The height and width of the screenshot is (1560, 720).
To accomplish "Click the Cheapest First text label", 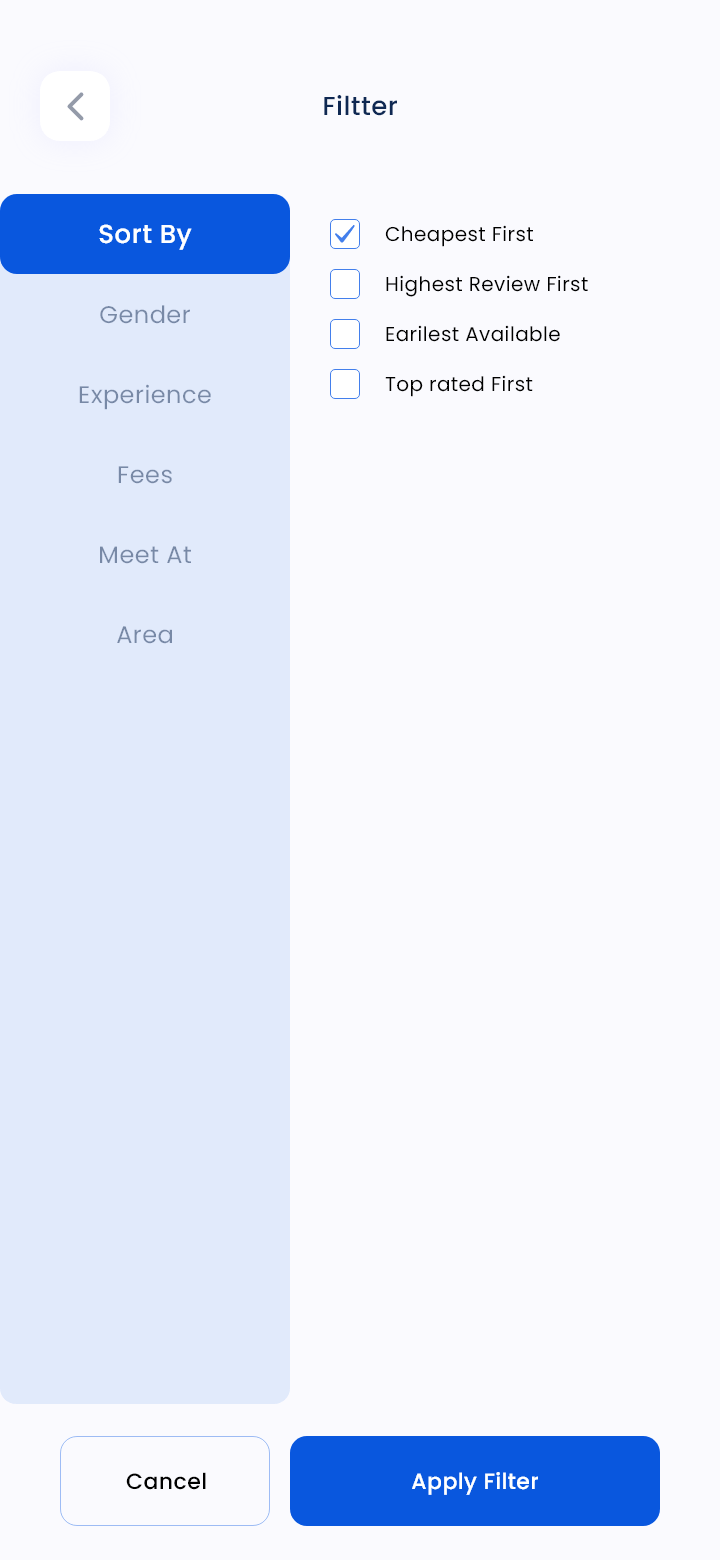I will coord(459,234).
